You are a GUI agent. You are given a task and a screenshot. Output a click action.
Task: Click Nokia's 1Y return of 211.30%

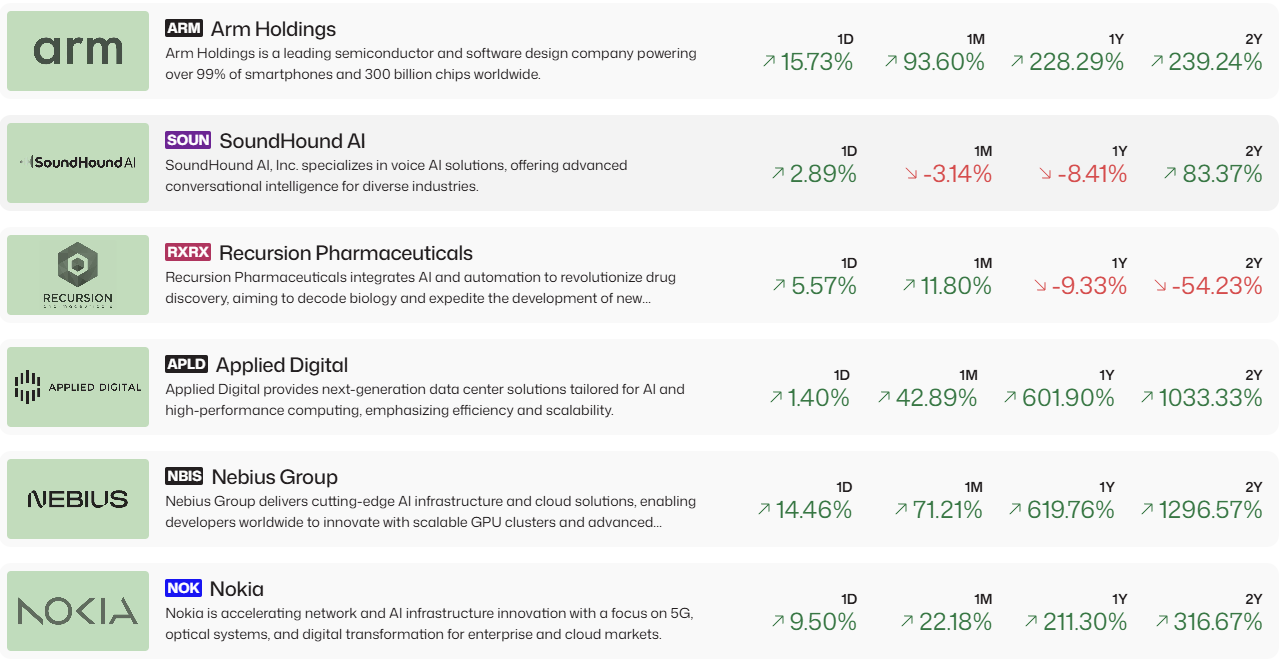pos(1074,622)
